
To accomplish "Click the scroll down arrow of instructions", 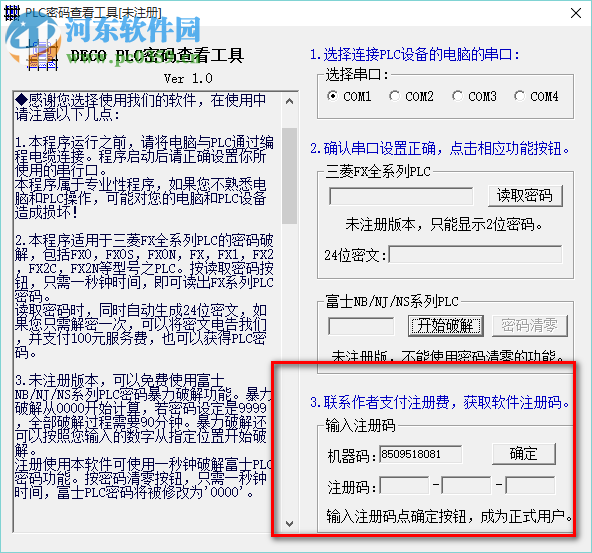I will coord(290,524).
